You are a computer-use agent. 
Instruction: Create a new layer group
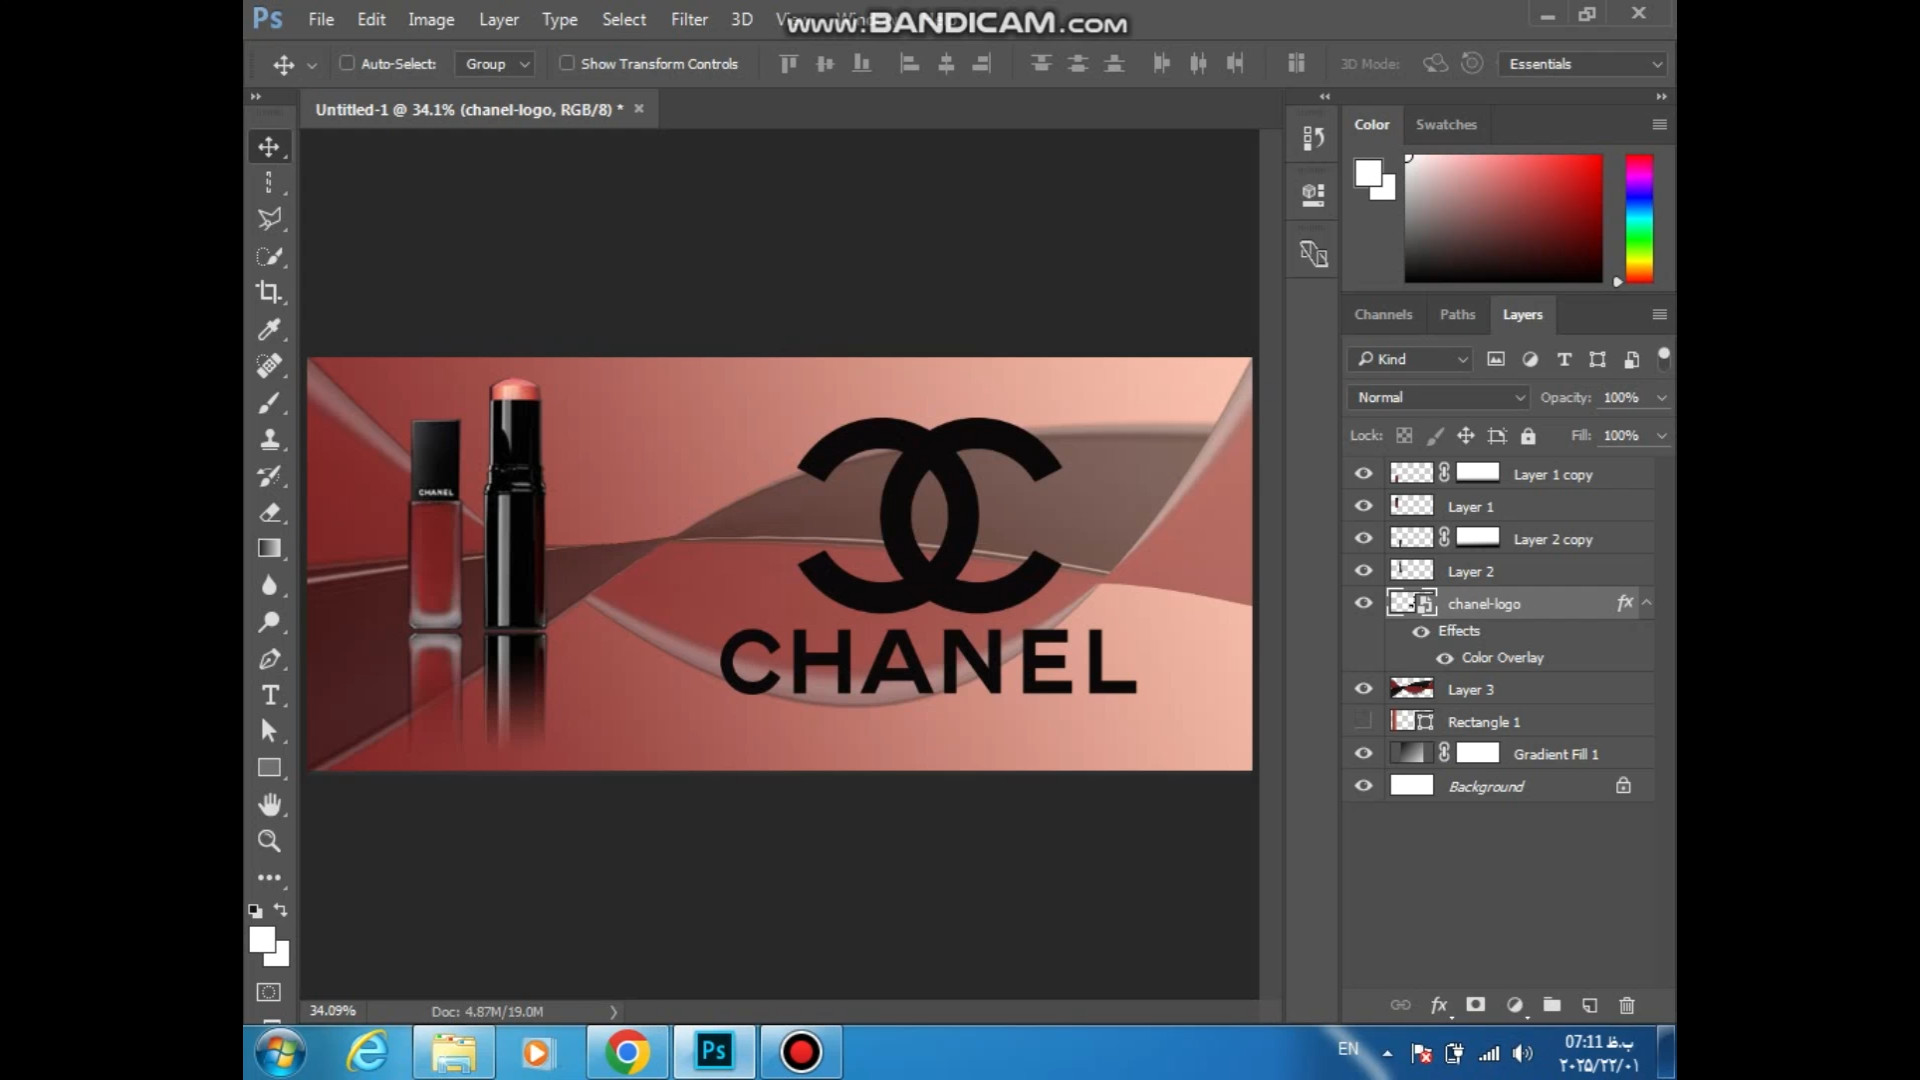click(x=1552, y=1005)
